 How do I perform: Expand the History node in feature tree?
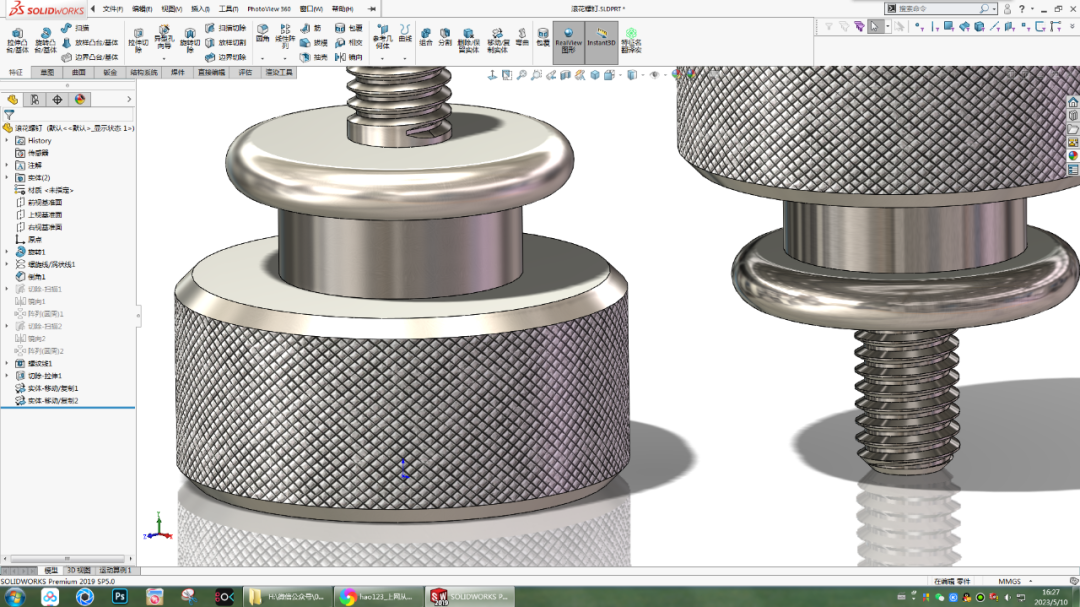click(x=7, y=141)
